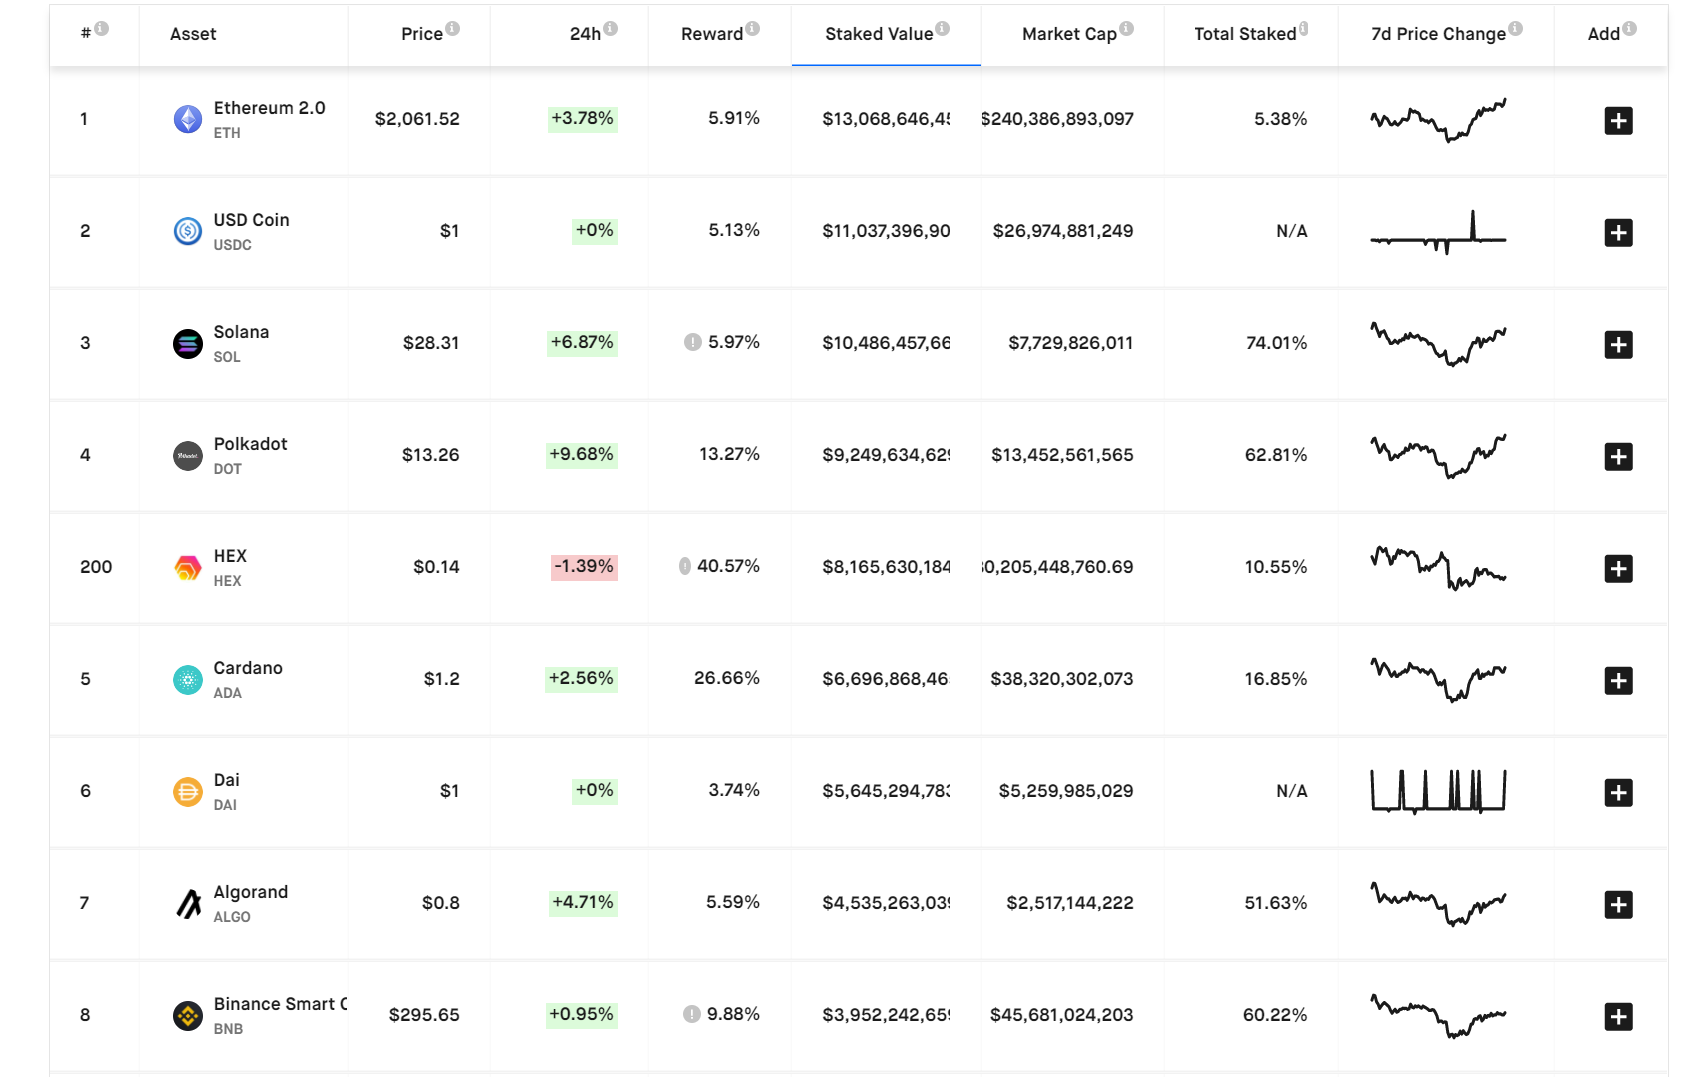Screen dimensions: 1703x1077
Task: Click the info icon next to Staked Value header
Action: (x=943, y=28)
